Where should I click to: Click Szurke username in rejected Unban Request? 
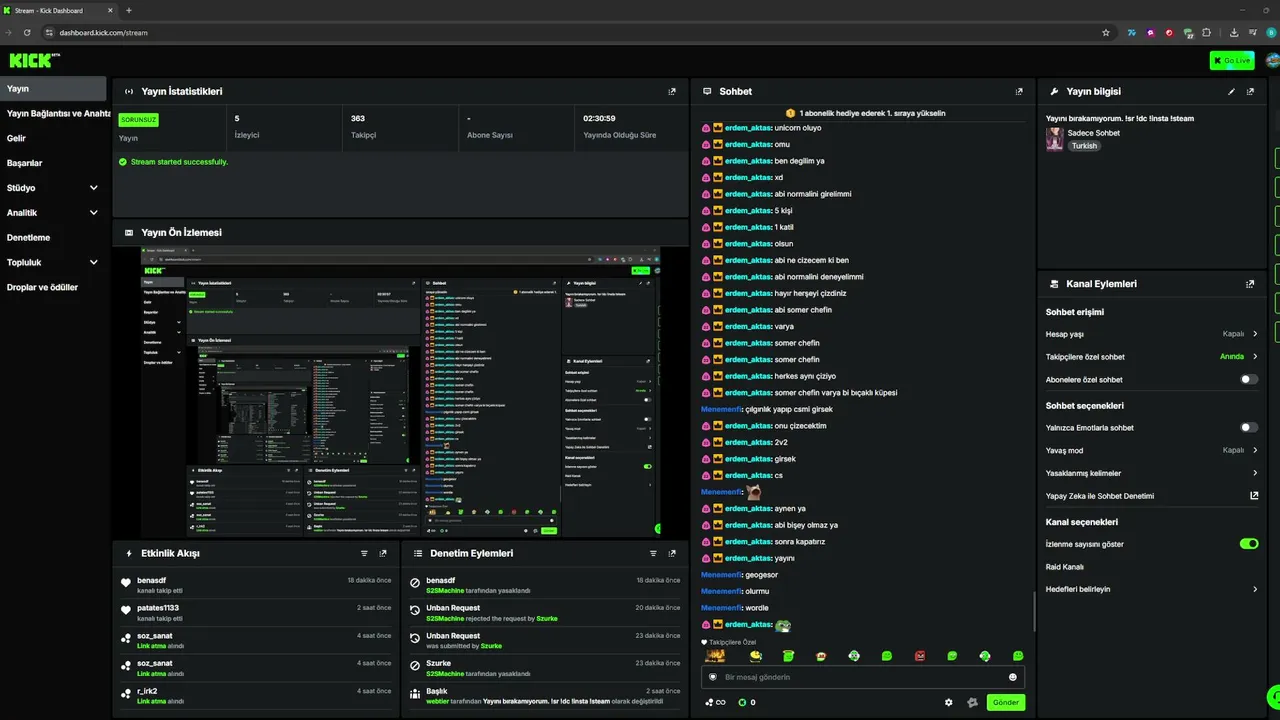pyautogui.click(x=547, y=619)
